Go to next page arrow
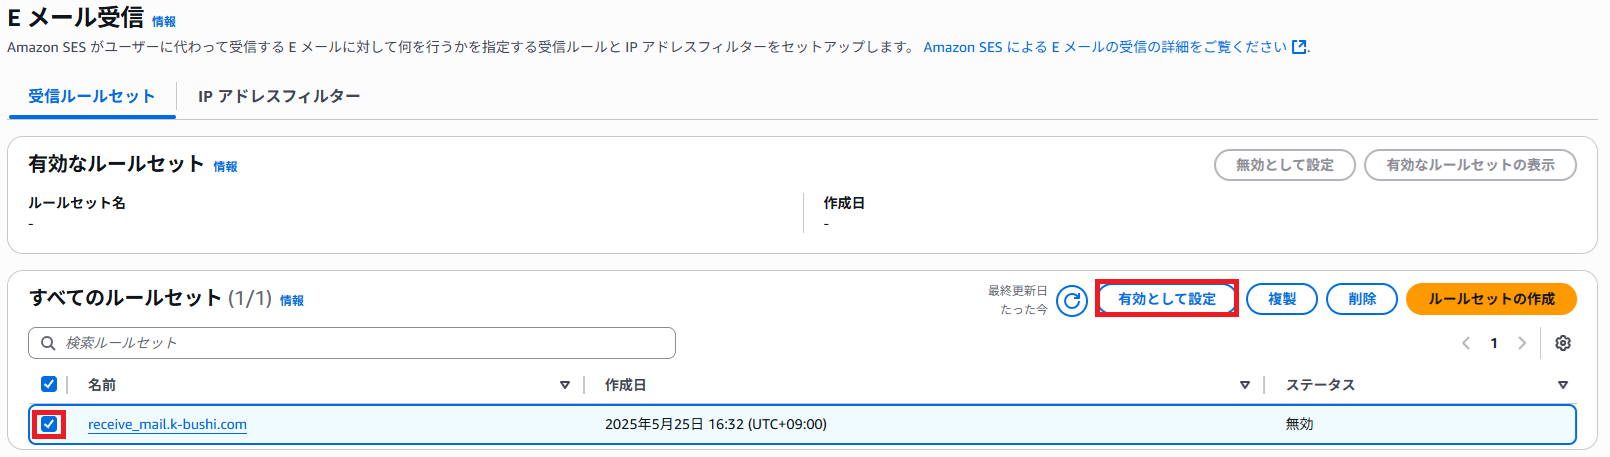Screen dimensions: 1610x457 [1522, 343]
